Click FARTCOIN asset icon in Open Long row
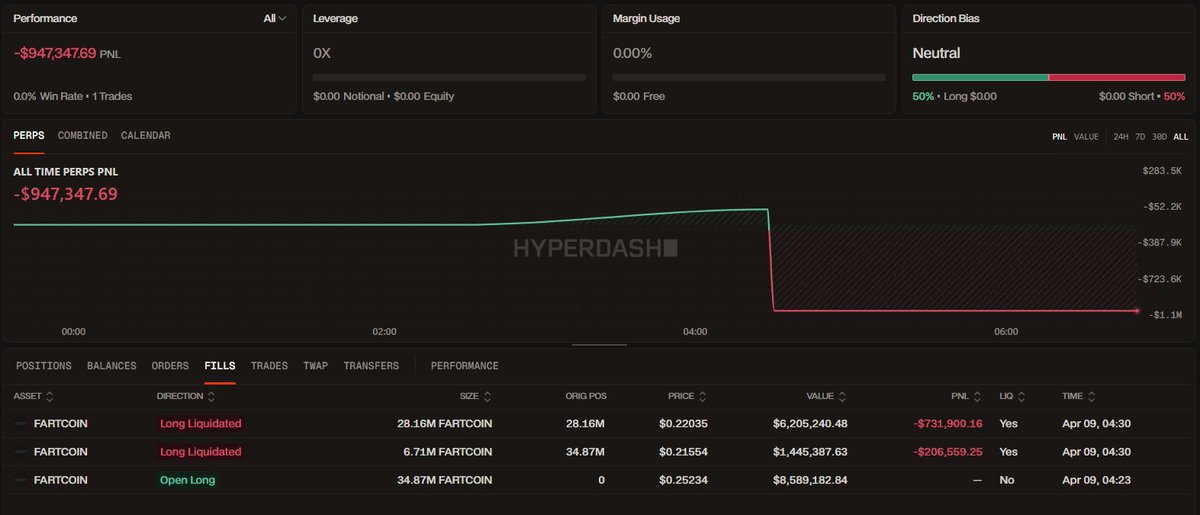Image resolution: width=1200 pixels, height=515 pixels. point(21,480)
